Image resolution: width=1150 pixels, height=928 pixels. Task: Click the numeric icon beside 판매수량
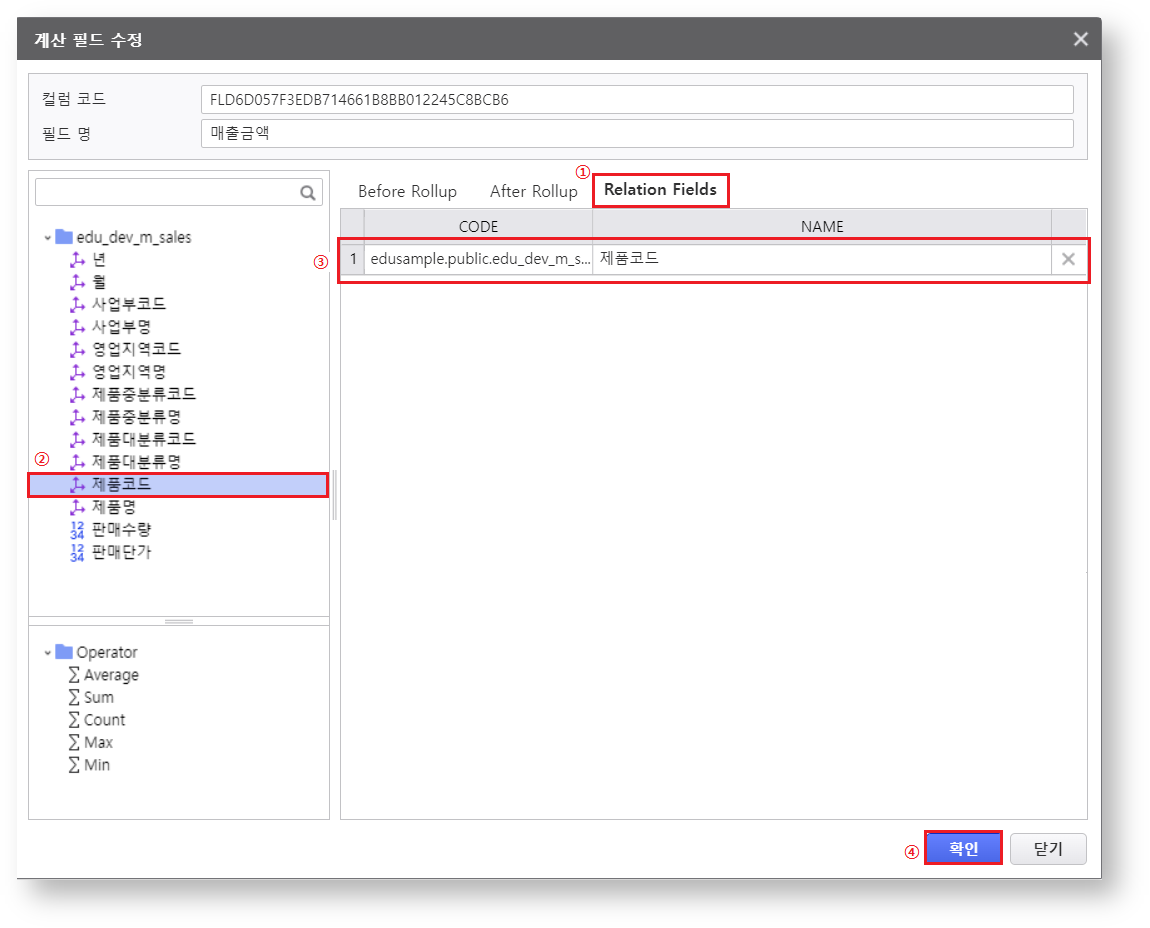[x=78, y=529]
